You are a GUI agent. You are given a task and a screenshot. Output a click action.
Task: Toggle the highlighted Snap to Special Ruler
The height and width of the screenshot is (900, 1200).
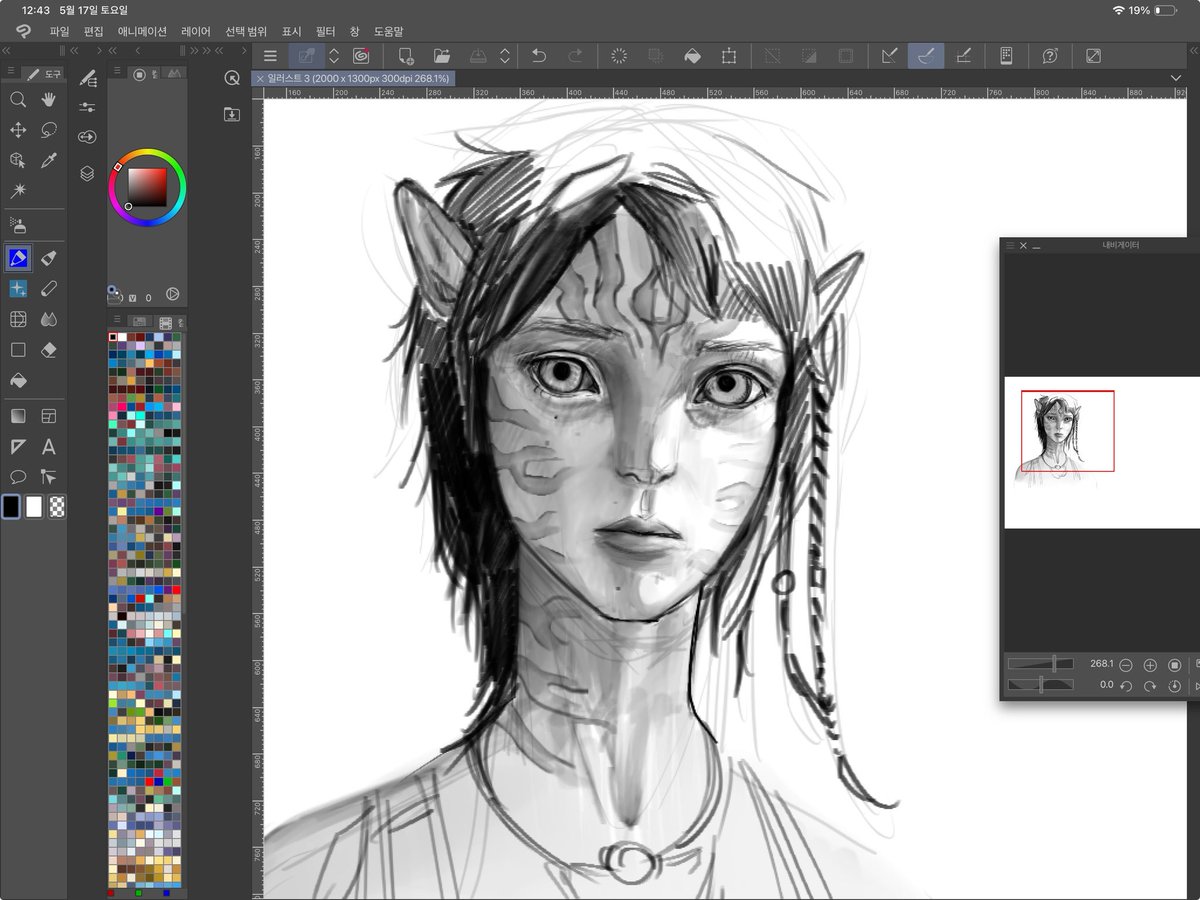click(x=926, y=56)
